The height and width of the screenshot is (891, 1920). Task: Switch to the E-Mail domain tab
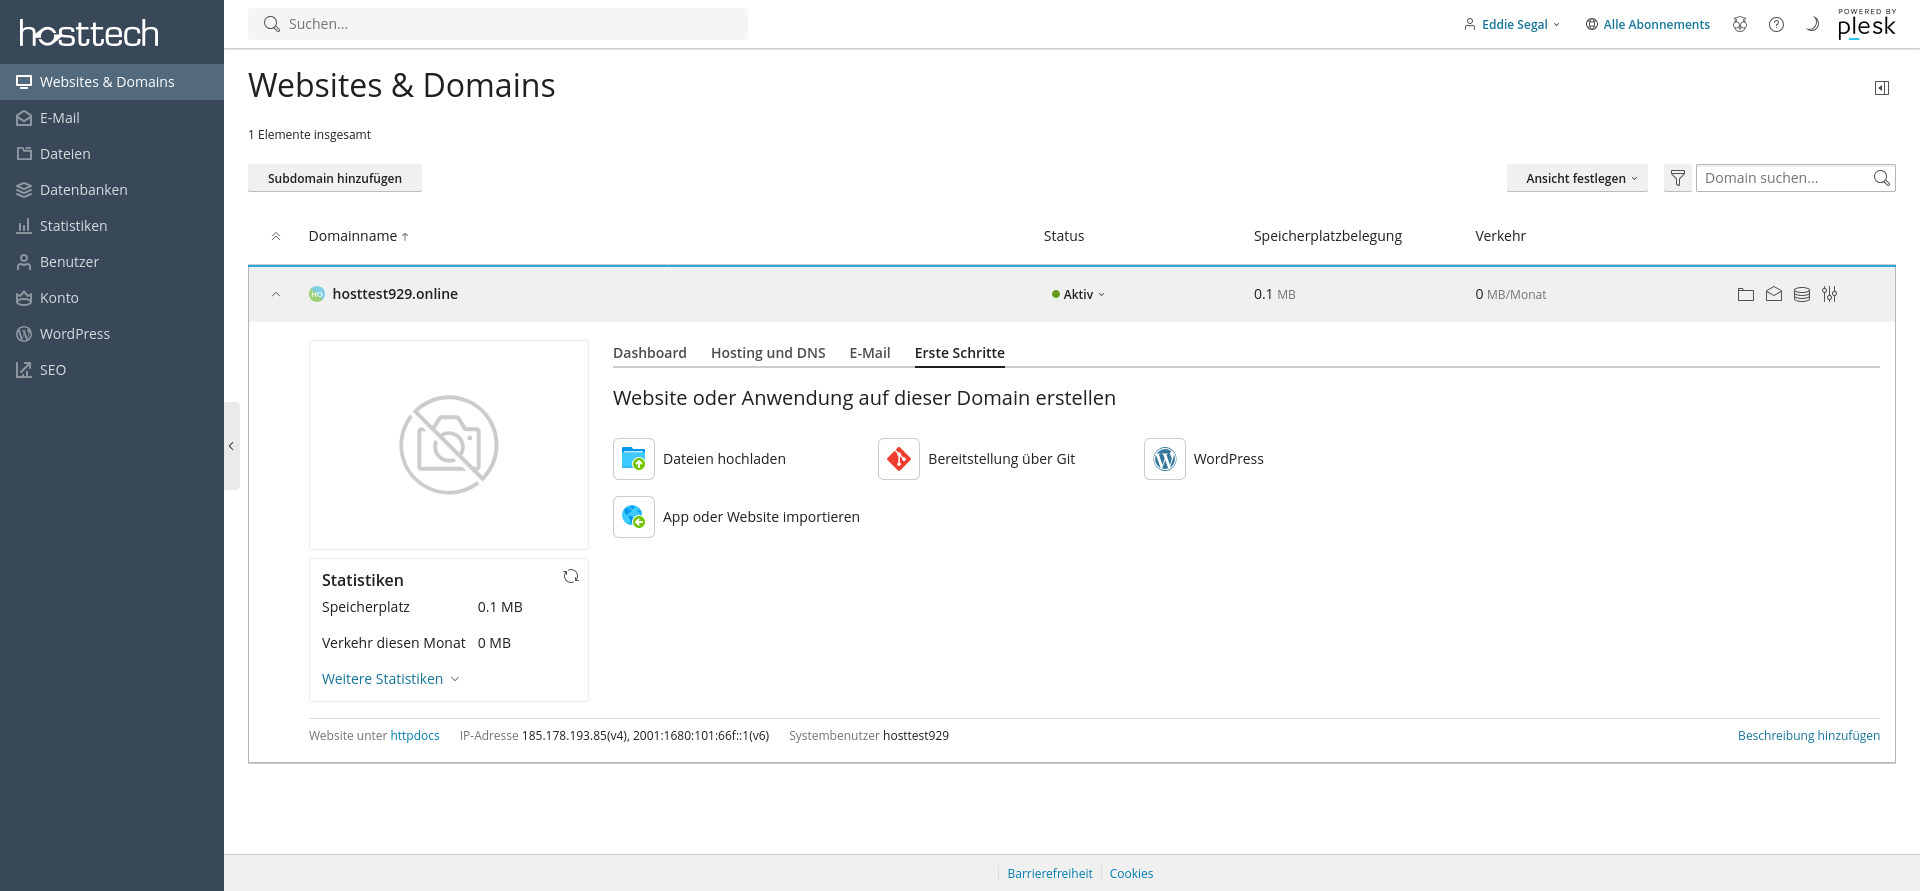870,353
